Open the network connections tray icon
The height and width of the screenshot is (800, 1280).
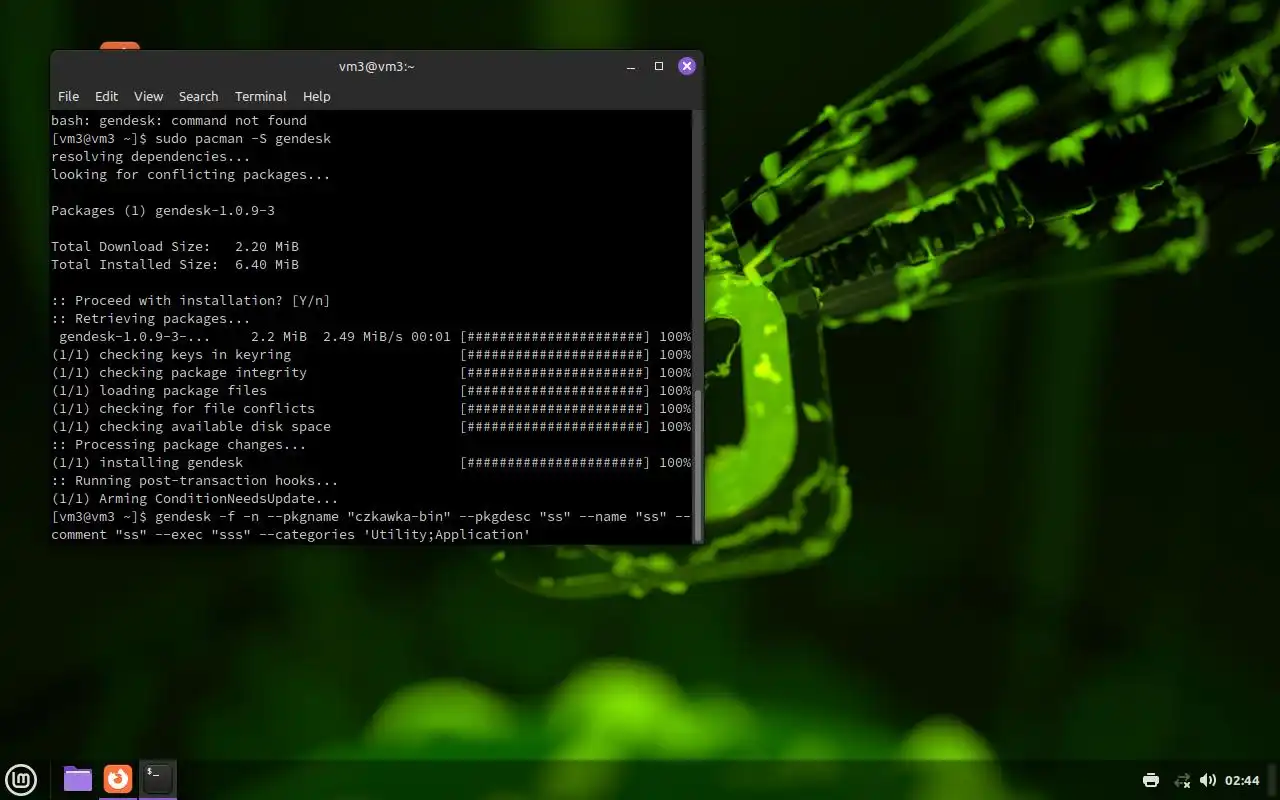pos(1182,780)
